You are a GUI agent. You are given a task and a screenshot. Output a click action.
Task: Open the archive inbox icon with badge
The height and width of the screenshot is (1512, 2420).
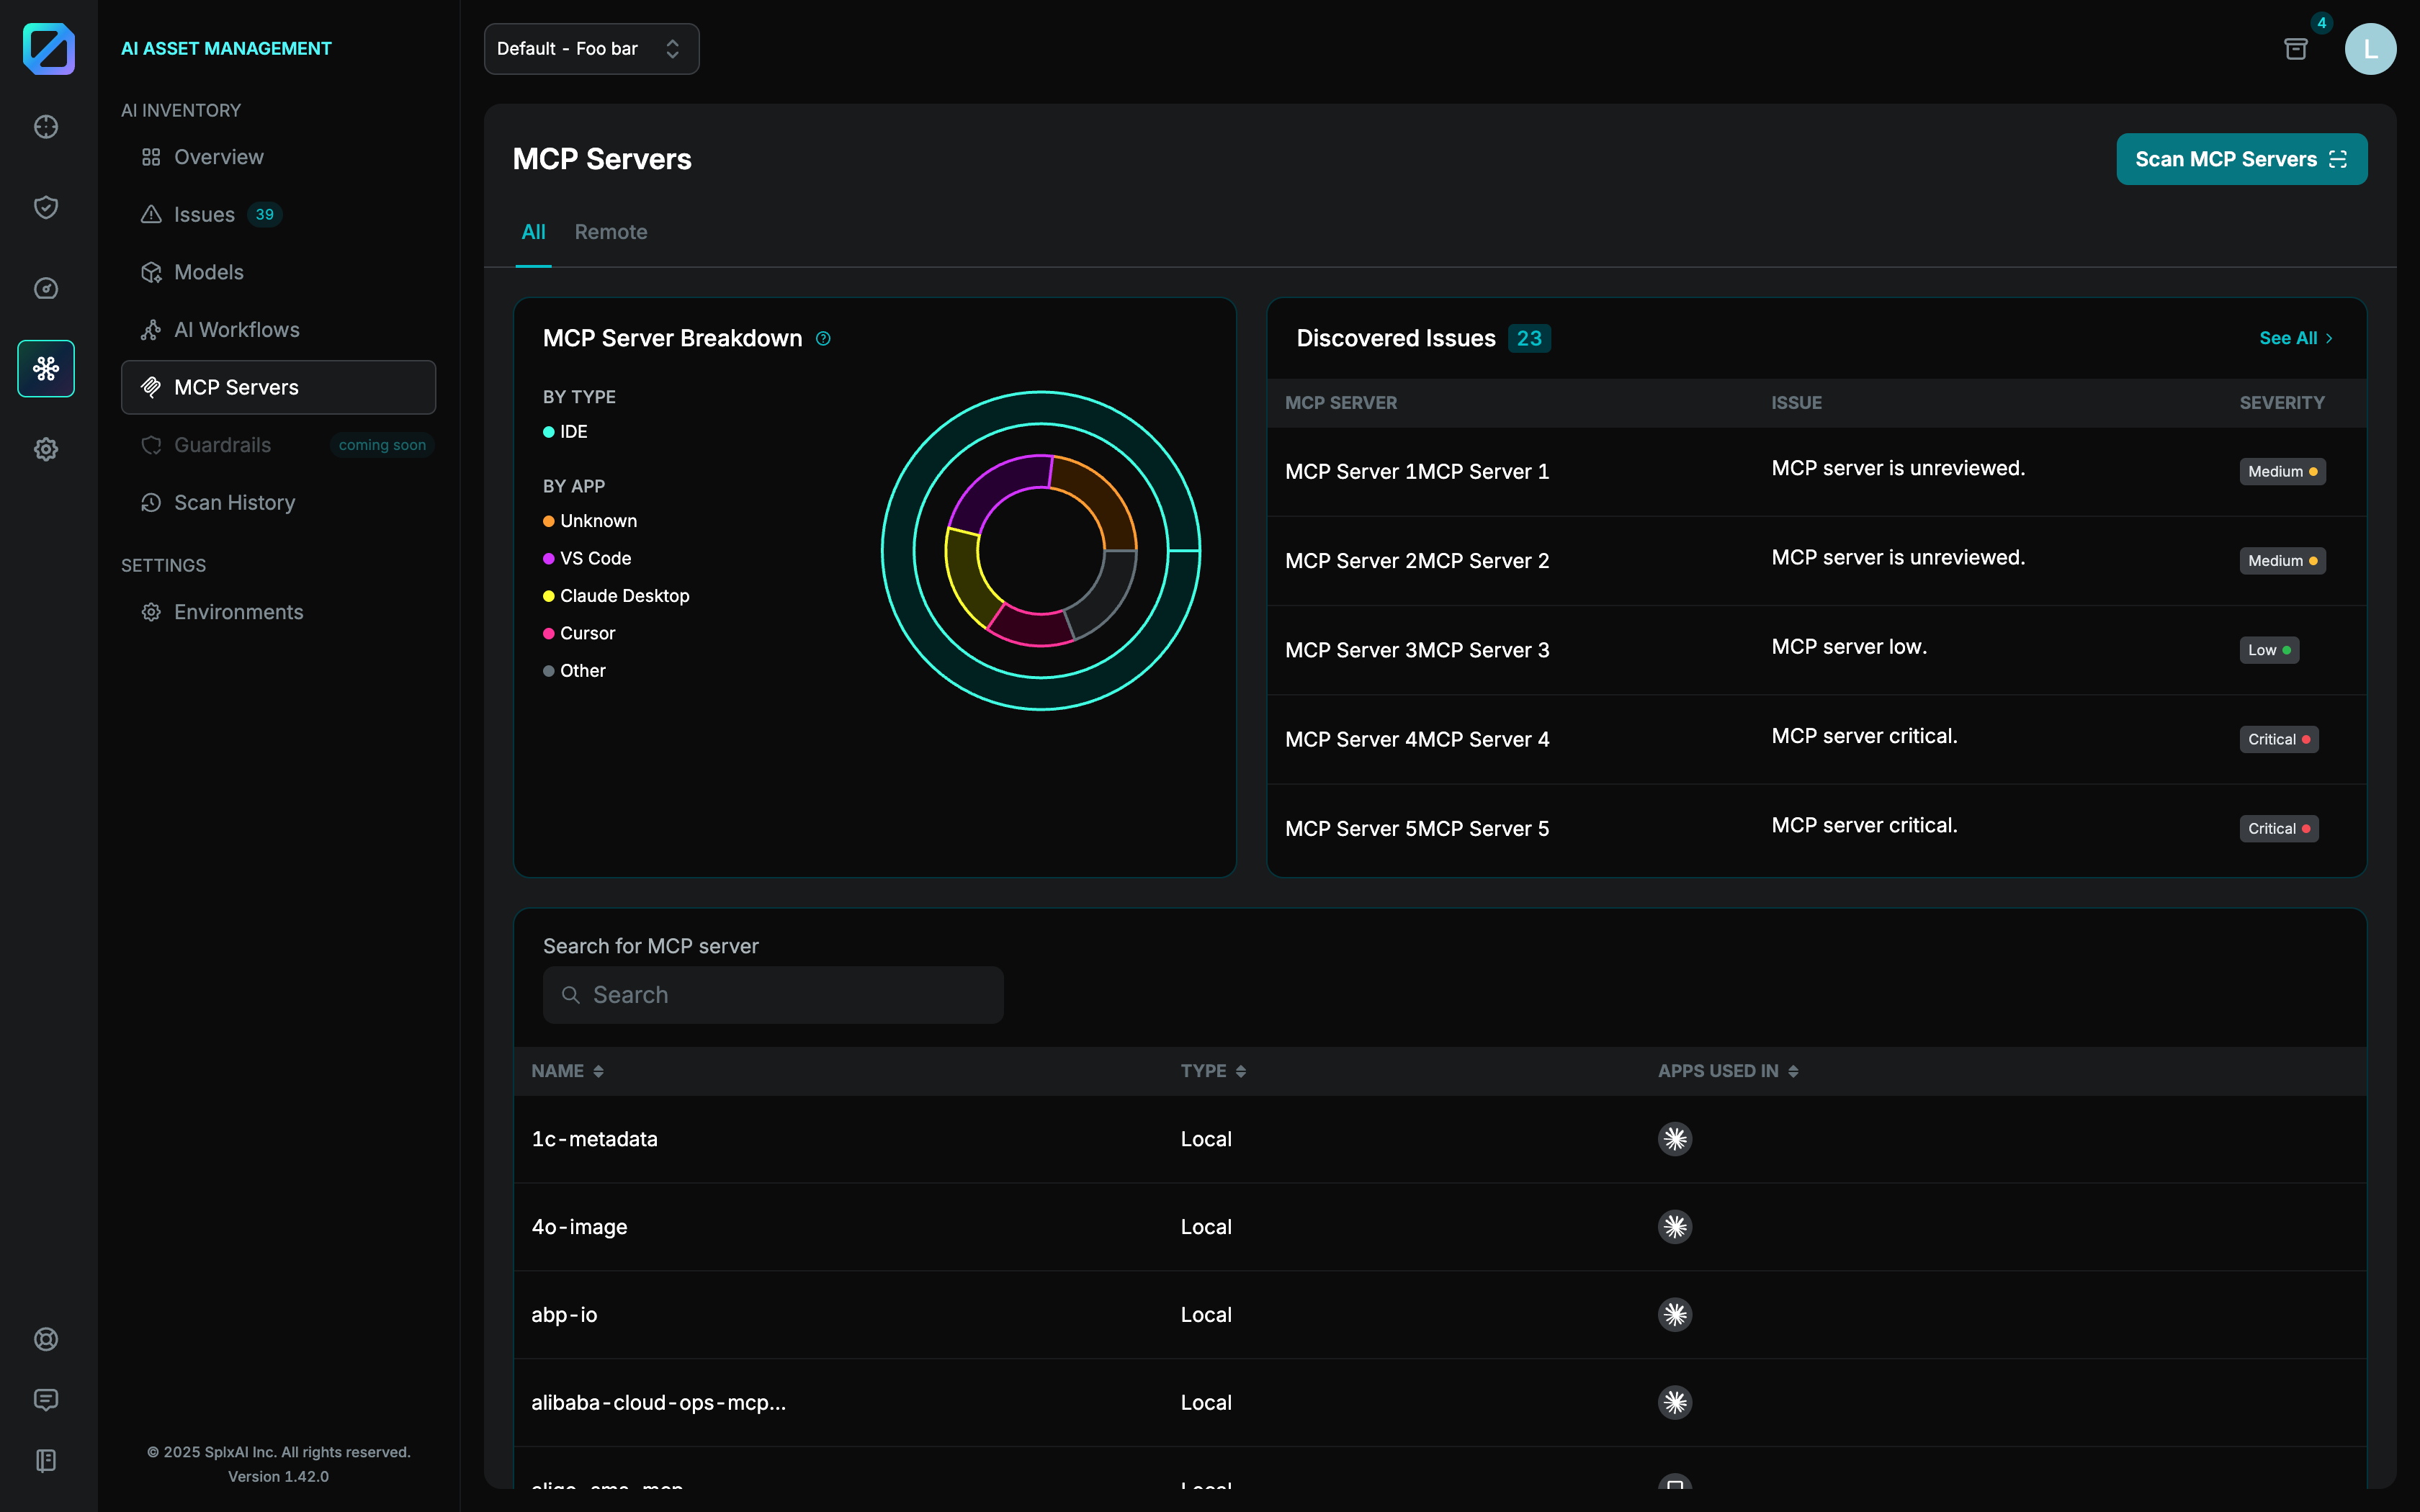[2296, 49]
